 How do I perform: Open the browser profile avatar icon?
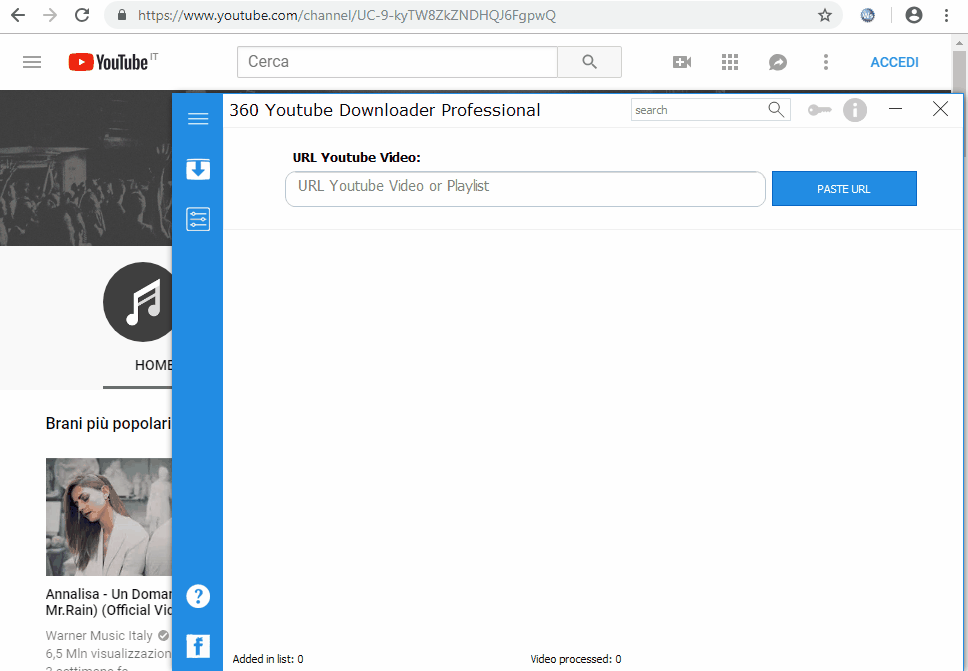click(914, 15)
